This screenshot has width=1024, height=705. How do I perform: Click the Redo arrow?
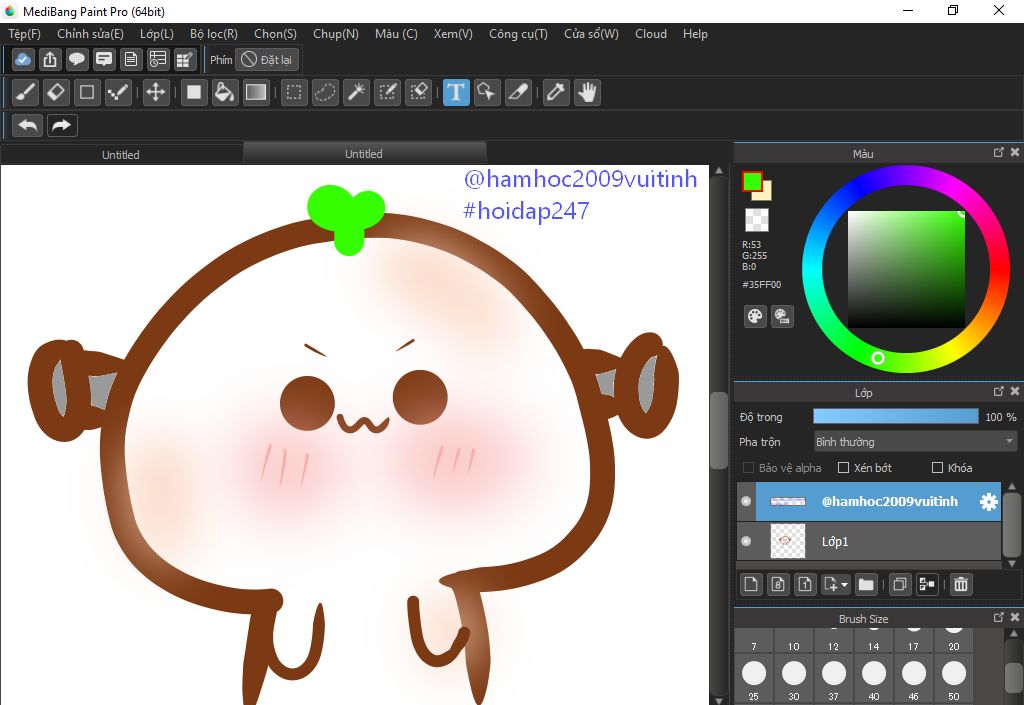coord(62,125)
